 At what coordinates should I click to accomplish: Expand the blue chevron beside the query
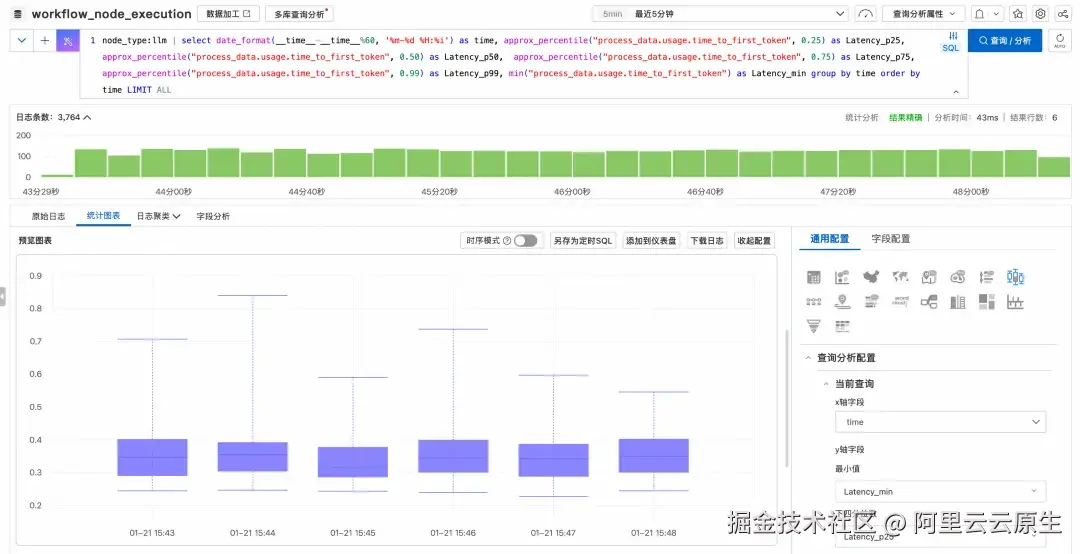point(22,41)
